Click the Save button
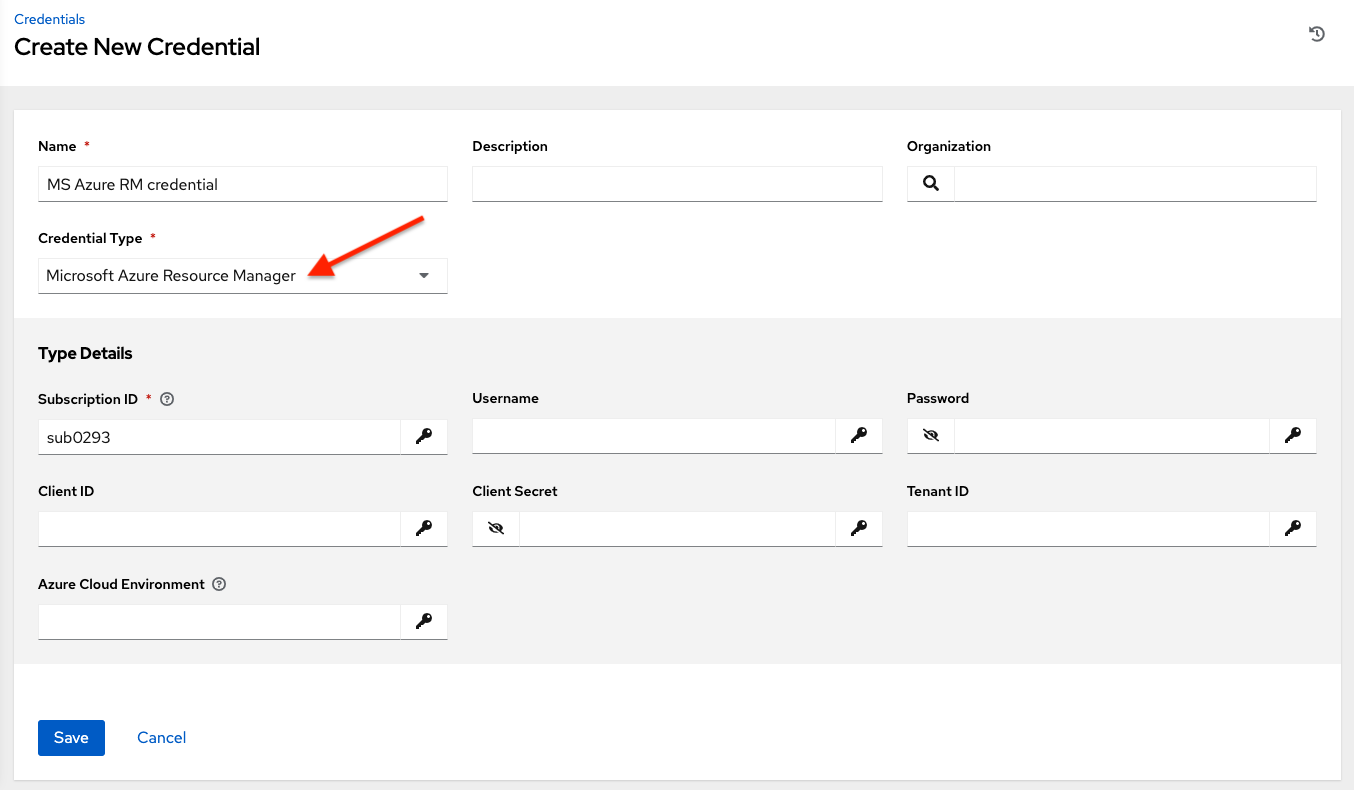The image size is (1354, 790). [71, 737]
